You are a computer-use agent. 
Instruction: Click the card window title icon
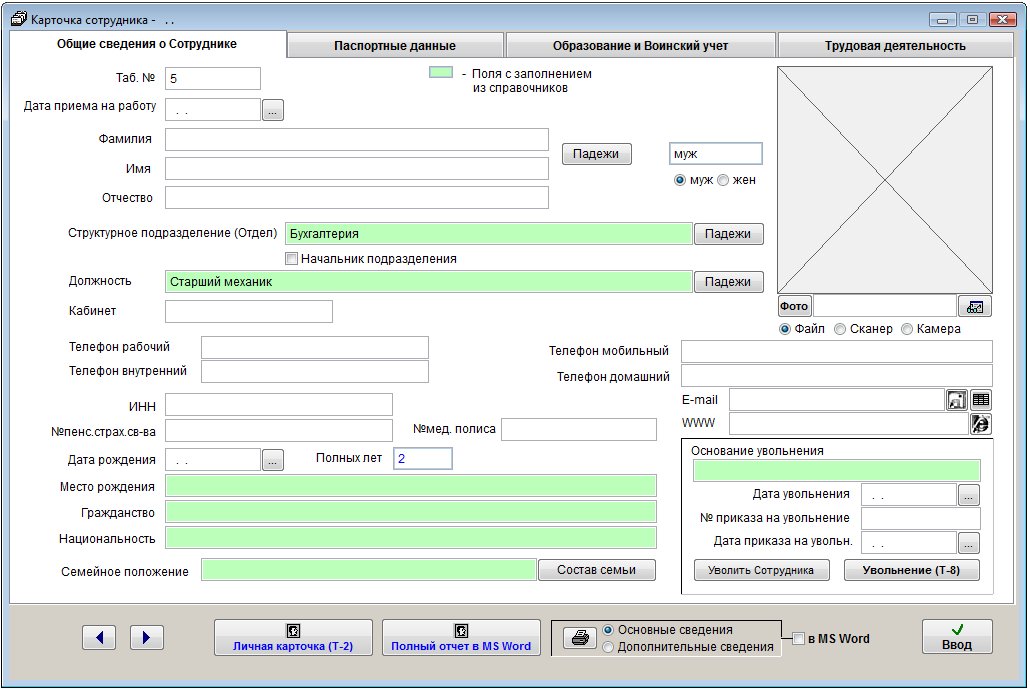point(19,19)
